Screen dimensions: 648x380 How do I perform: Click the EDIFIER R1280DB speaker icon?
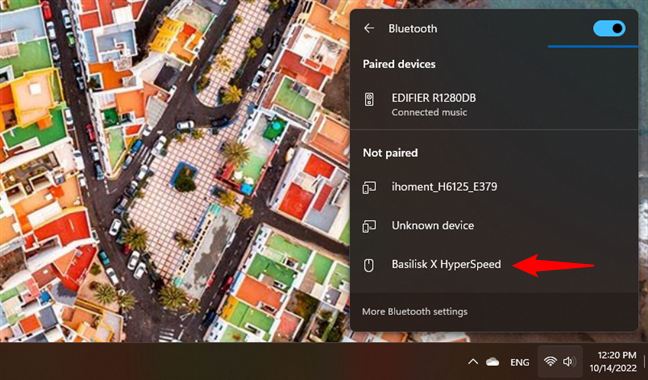369,100
